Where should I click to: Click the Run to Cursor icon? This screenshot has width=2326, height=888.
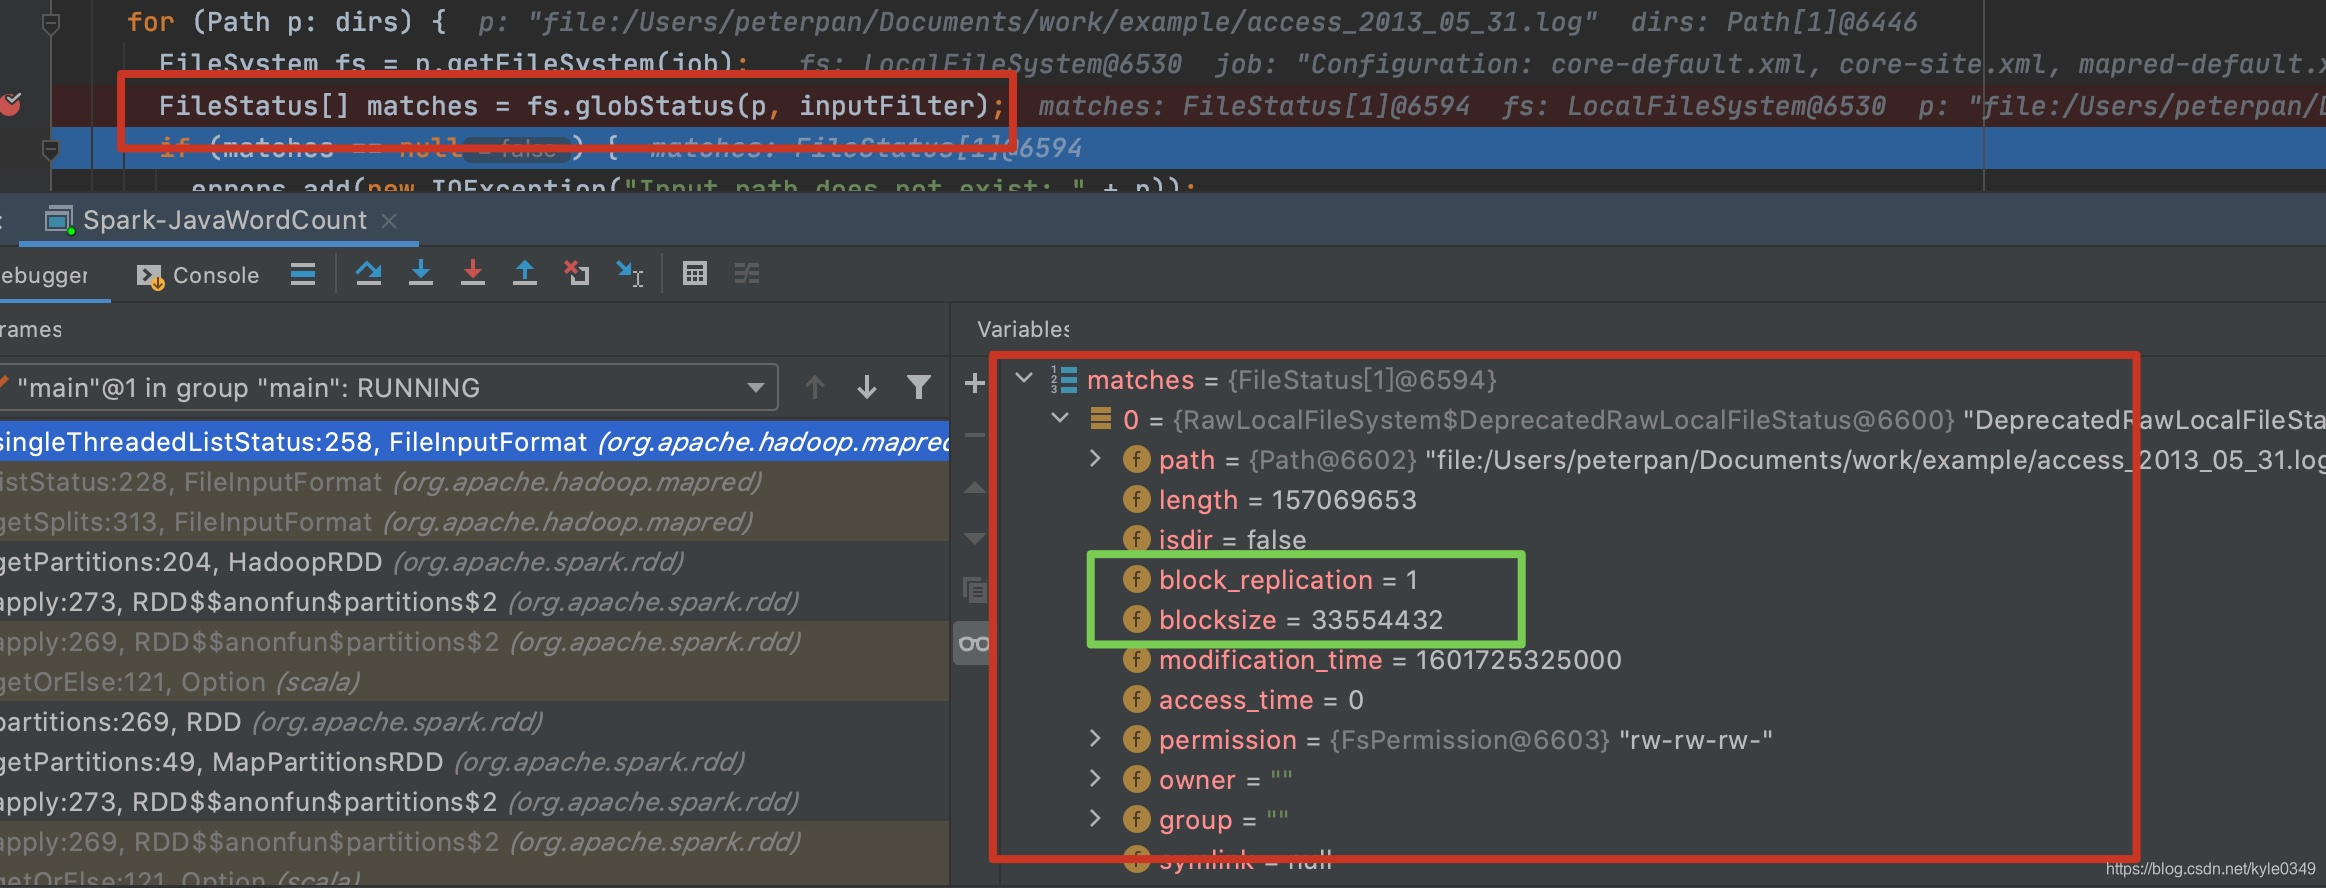629,273
